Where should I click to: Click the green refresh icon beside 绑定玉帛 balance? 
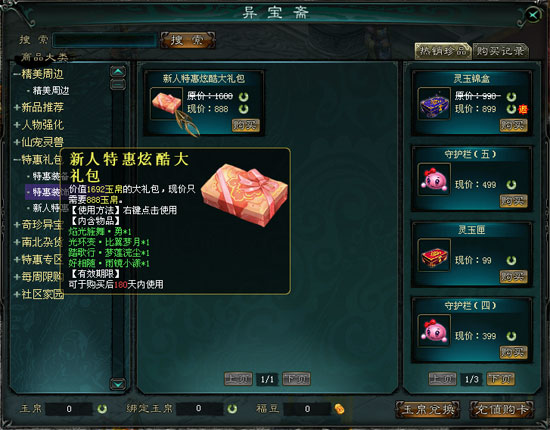232,409
